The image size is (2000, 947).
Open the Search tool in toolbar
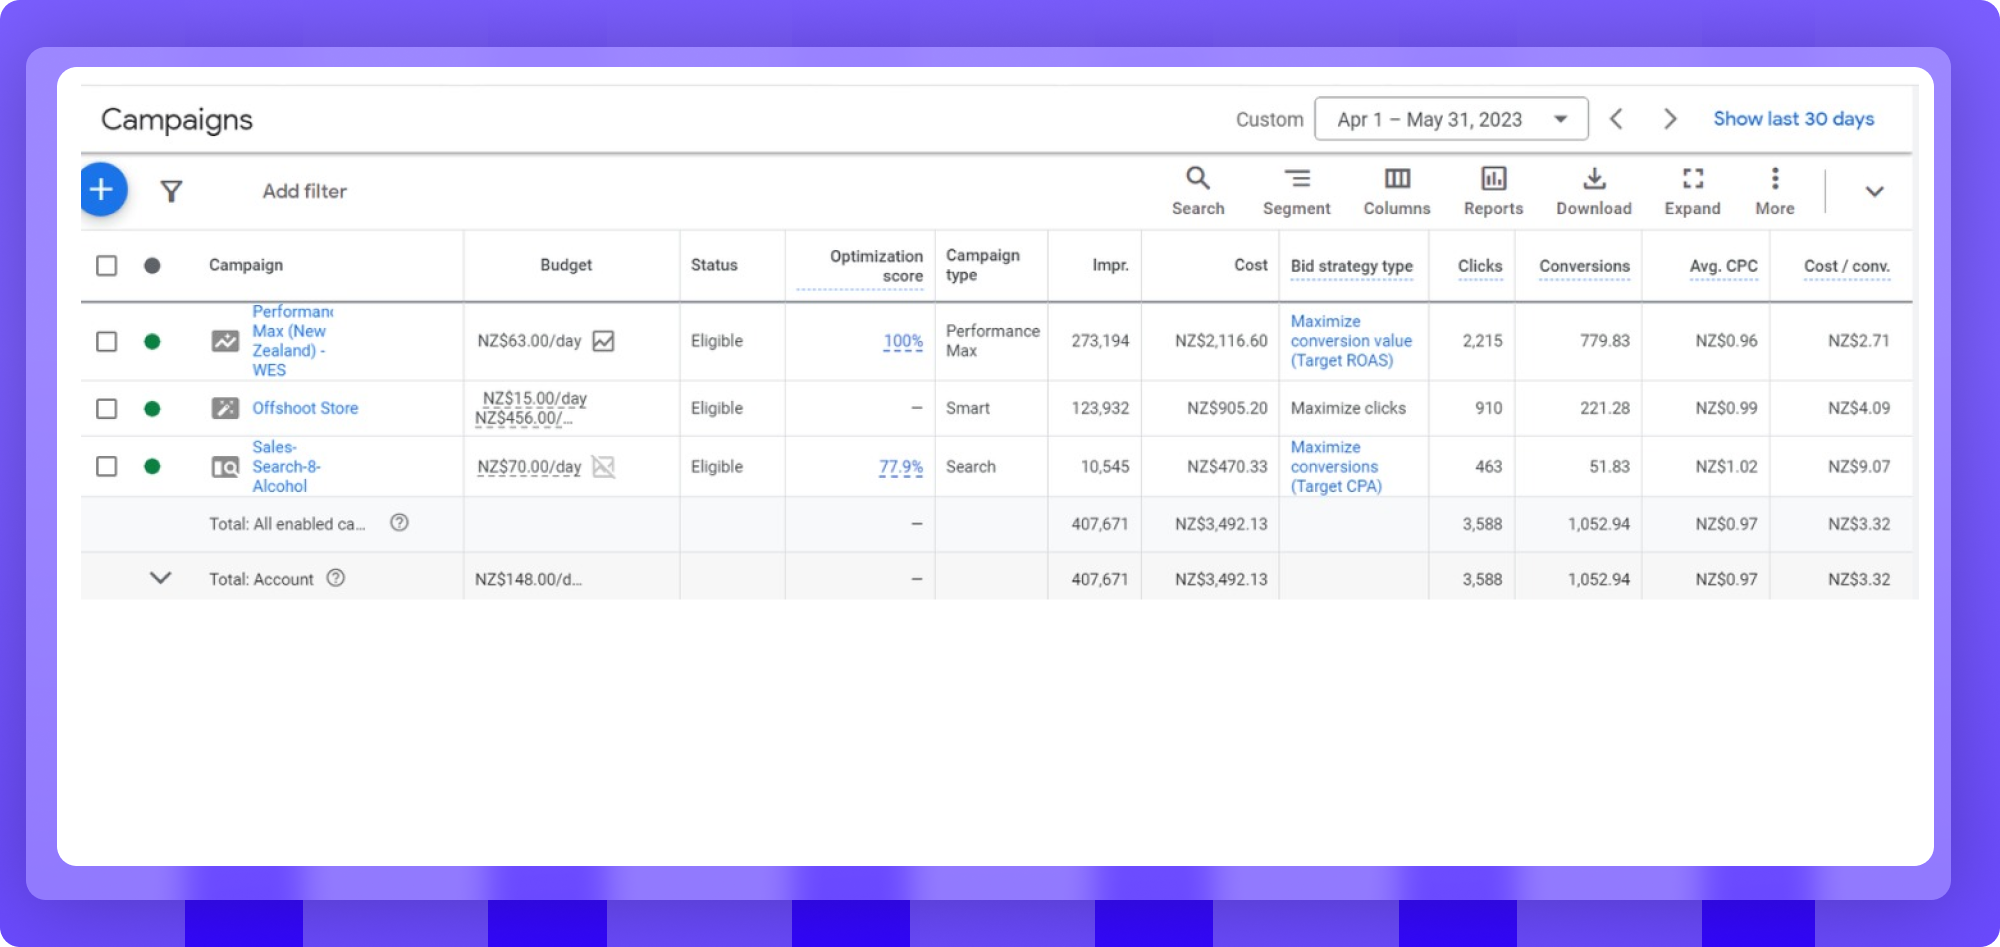1198,190
